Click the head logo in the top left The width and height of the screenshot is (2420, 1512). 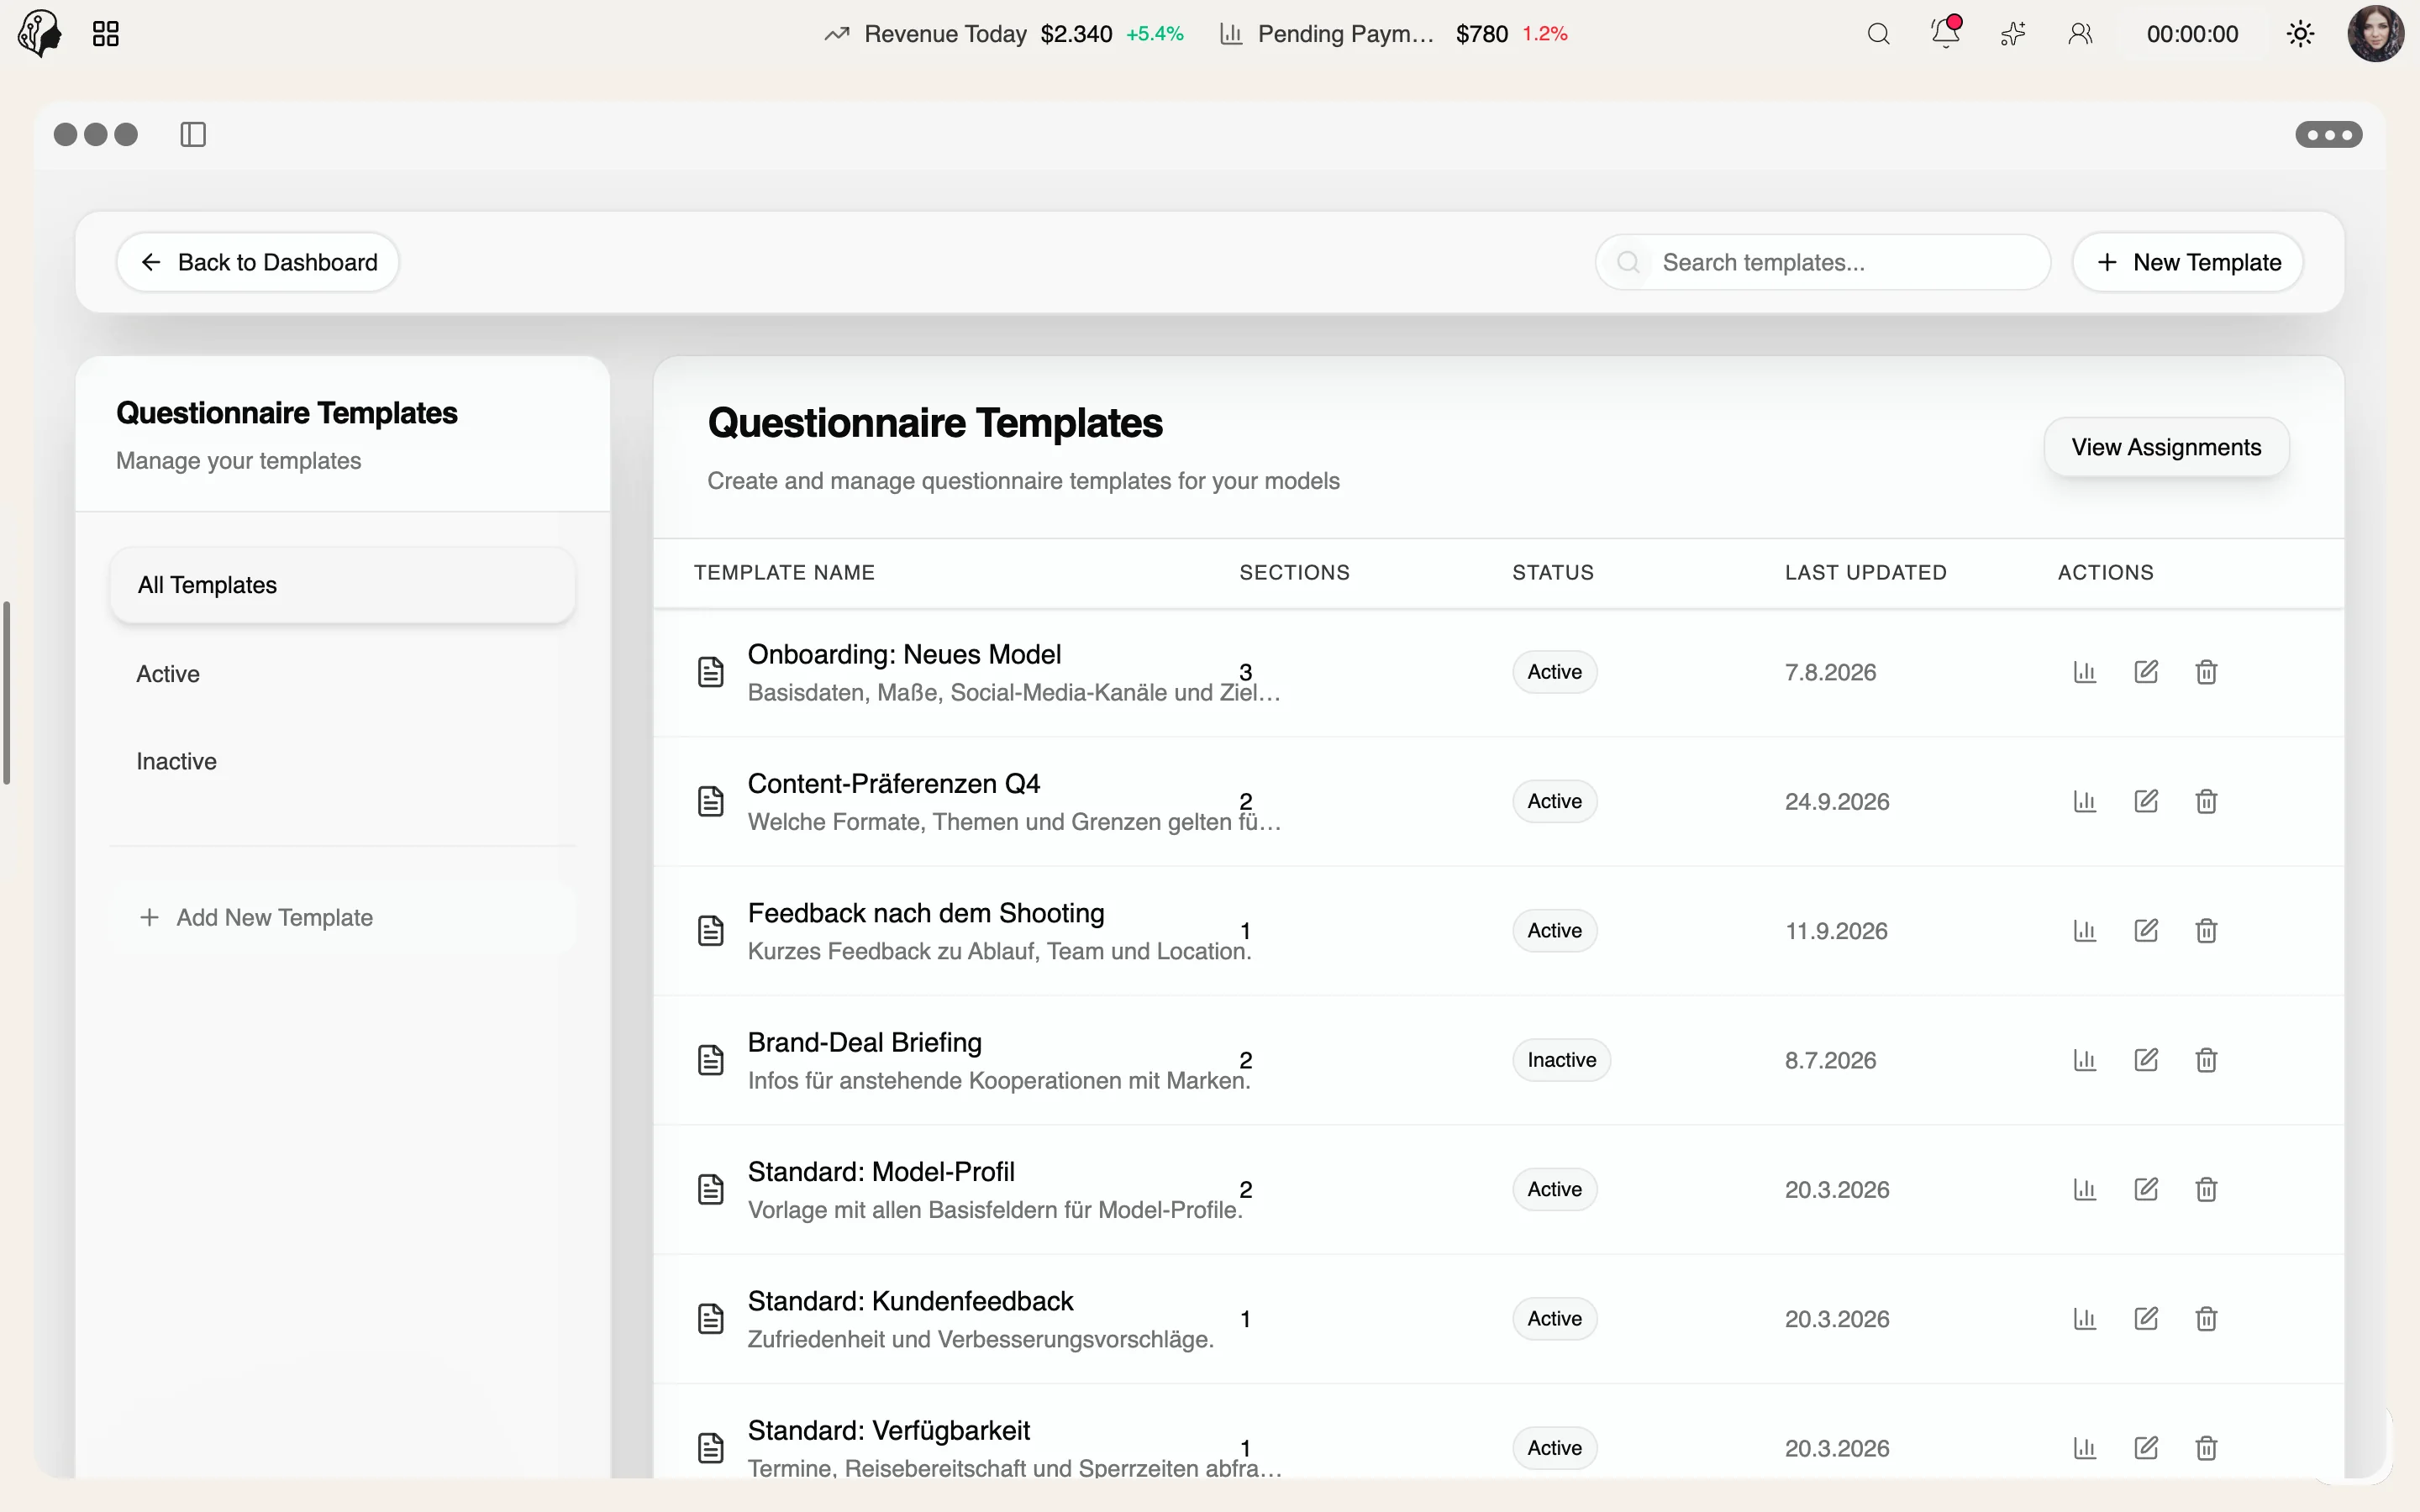click(x=40, y=33)
